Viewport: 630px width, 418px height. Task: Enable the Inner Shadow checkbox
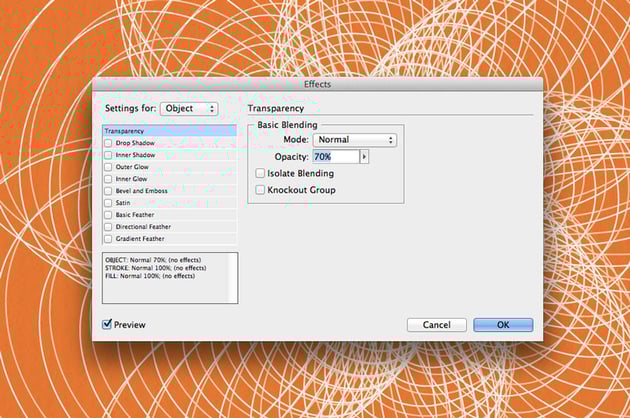tap(108, 155)
